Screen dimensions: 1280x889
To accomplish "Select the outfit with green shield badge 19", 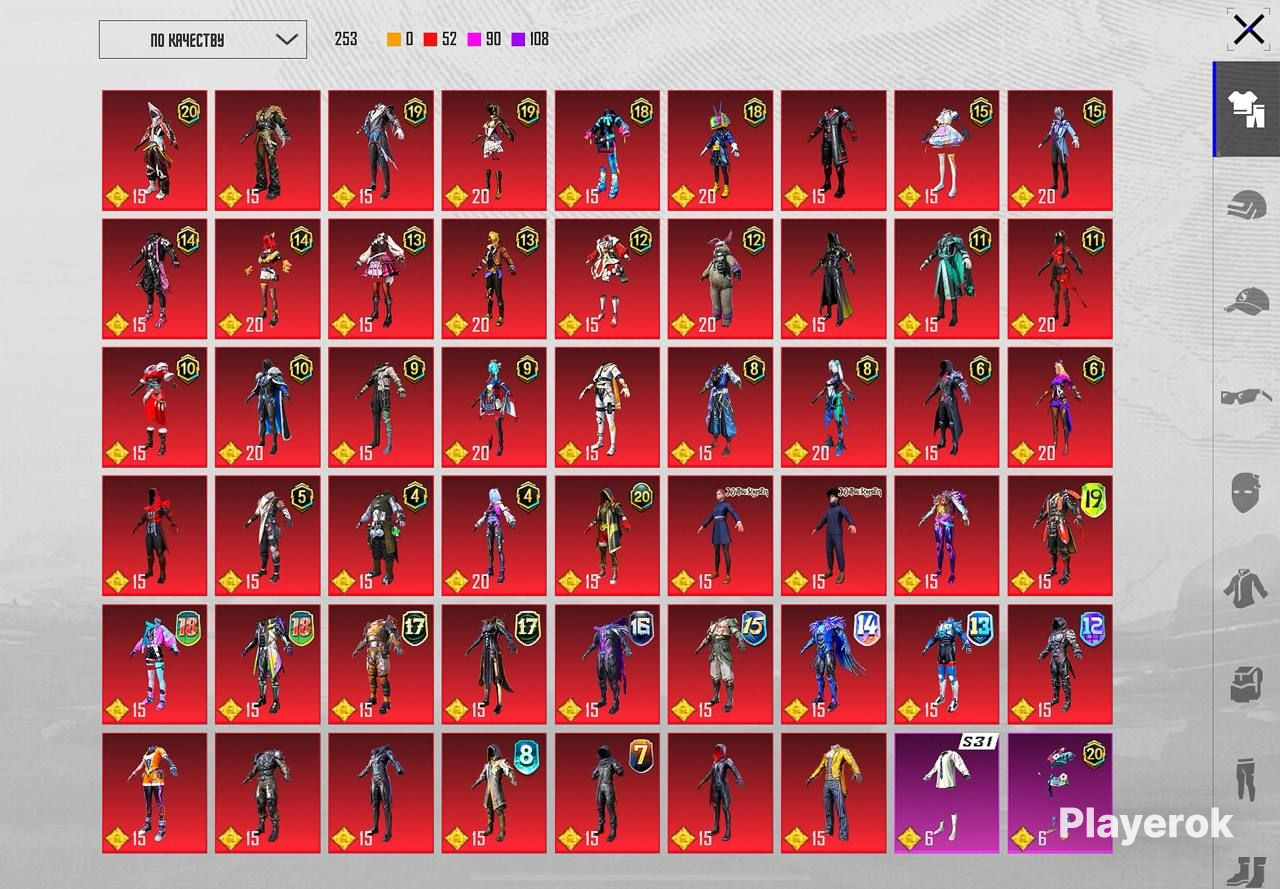I will [1060, 536].
